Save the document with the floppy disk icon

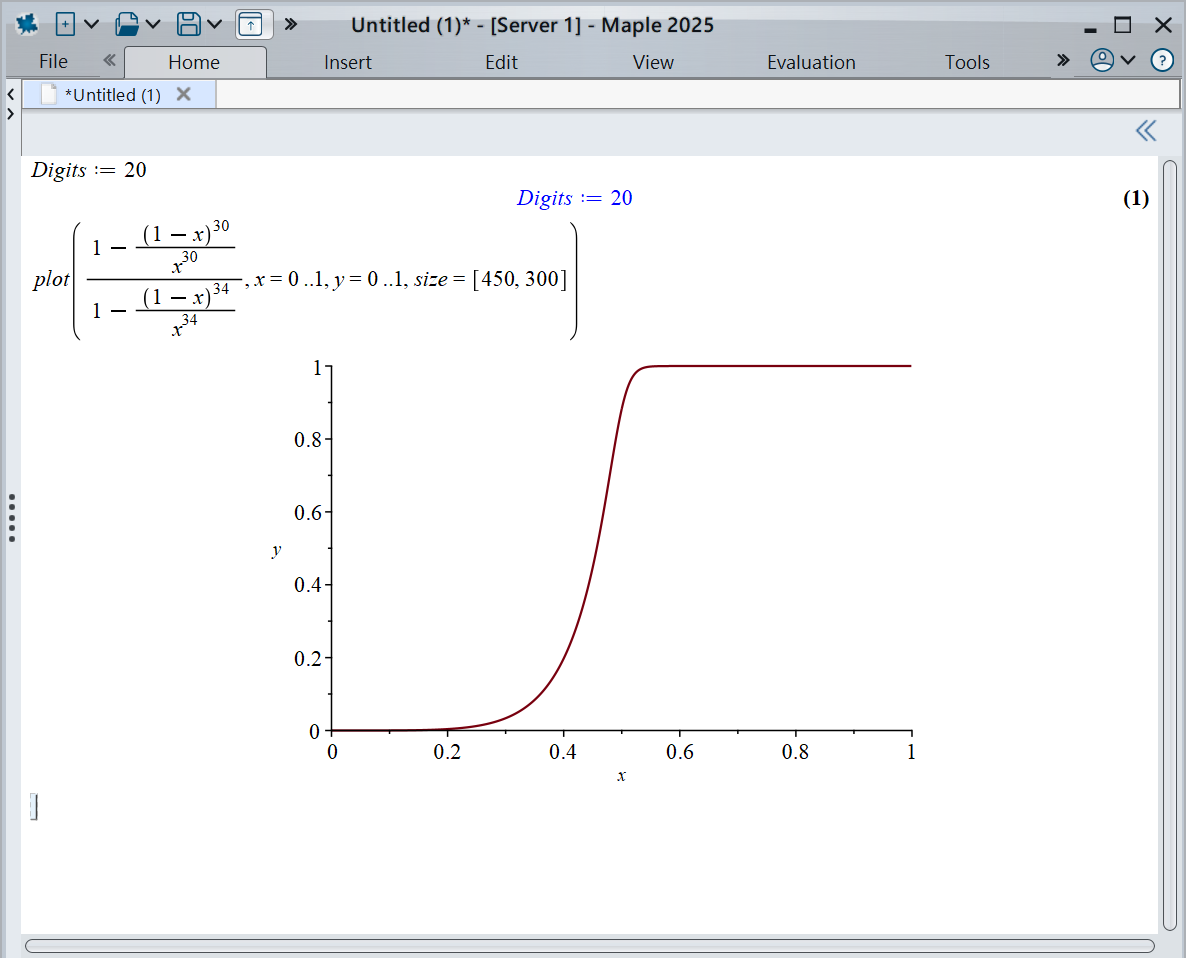[x=188, y=24]
